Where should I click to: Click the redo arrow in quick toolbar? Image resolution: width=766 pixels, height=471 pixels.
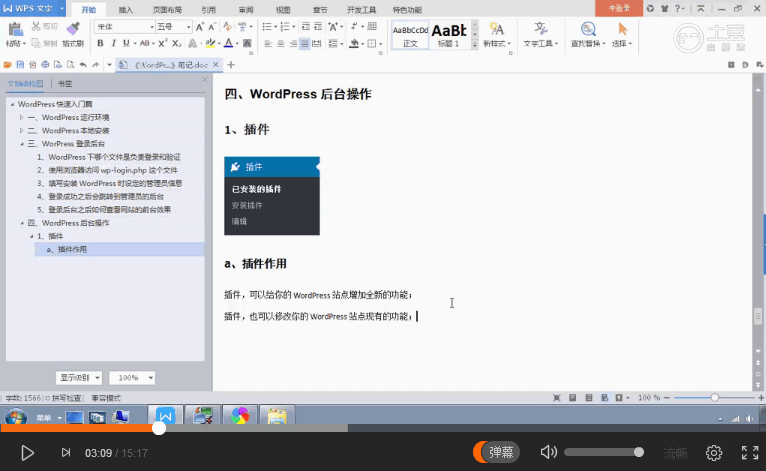96,64
